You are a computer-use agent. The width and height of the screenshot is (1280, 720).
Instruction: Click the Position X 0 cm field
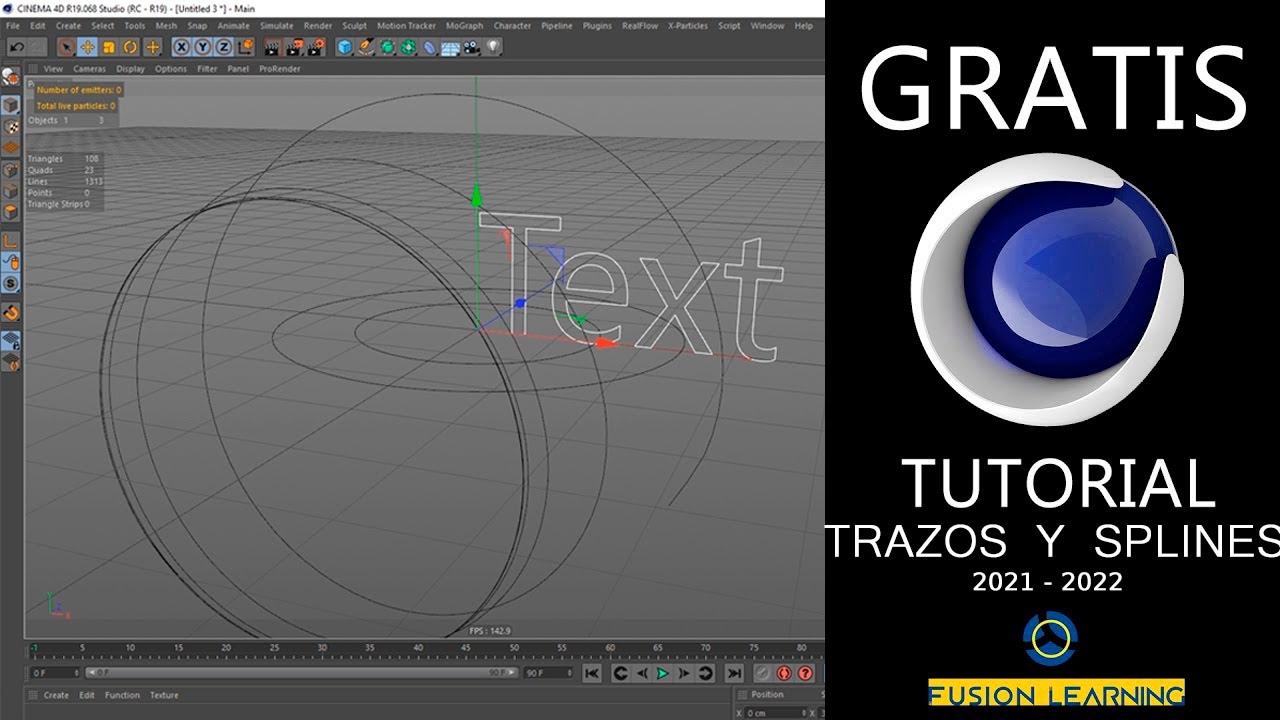[x=777, y=712]
